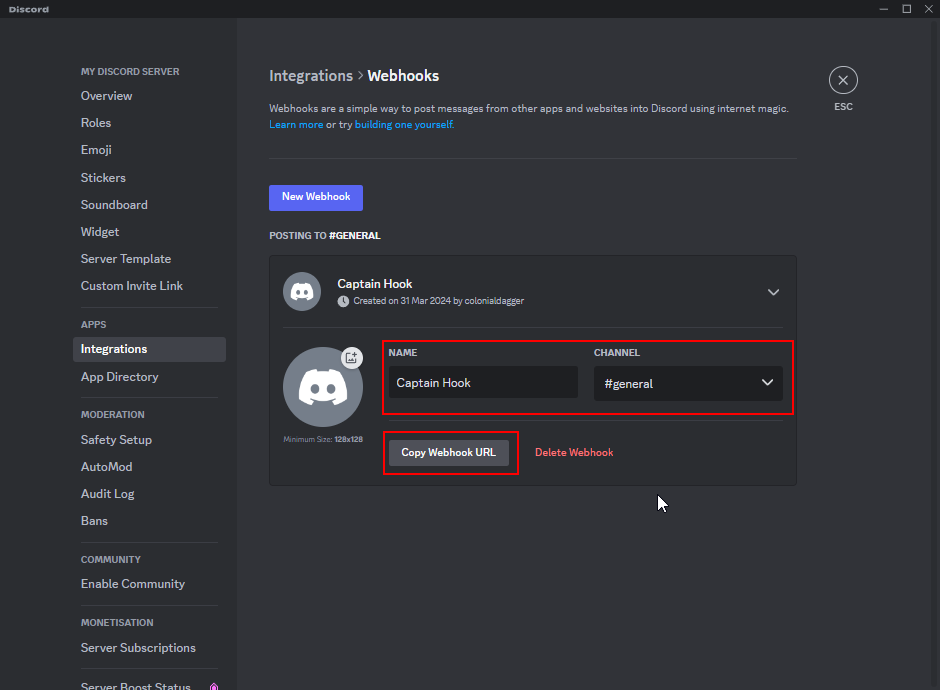Click the Name field containing Captain Hook
Screen dimensions: 940x690
tap(483, 382)
